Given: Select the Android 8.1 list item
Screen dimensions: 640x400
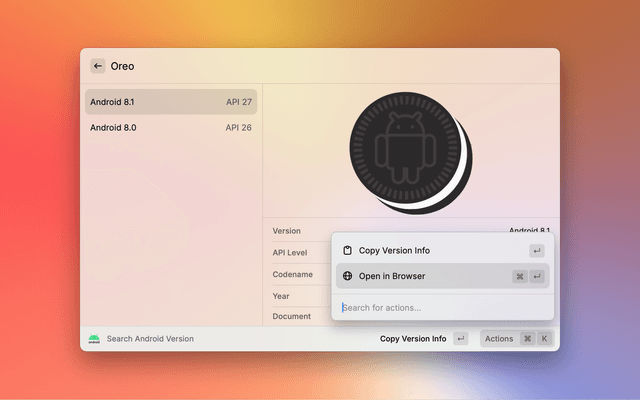Looking at the screenshot, I should pyautogui.click(x=170, y=101).
